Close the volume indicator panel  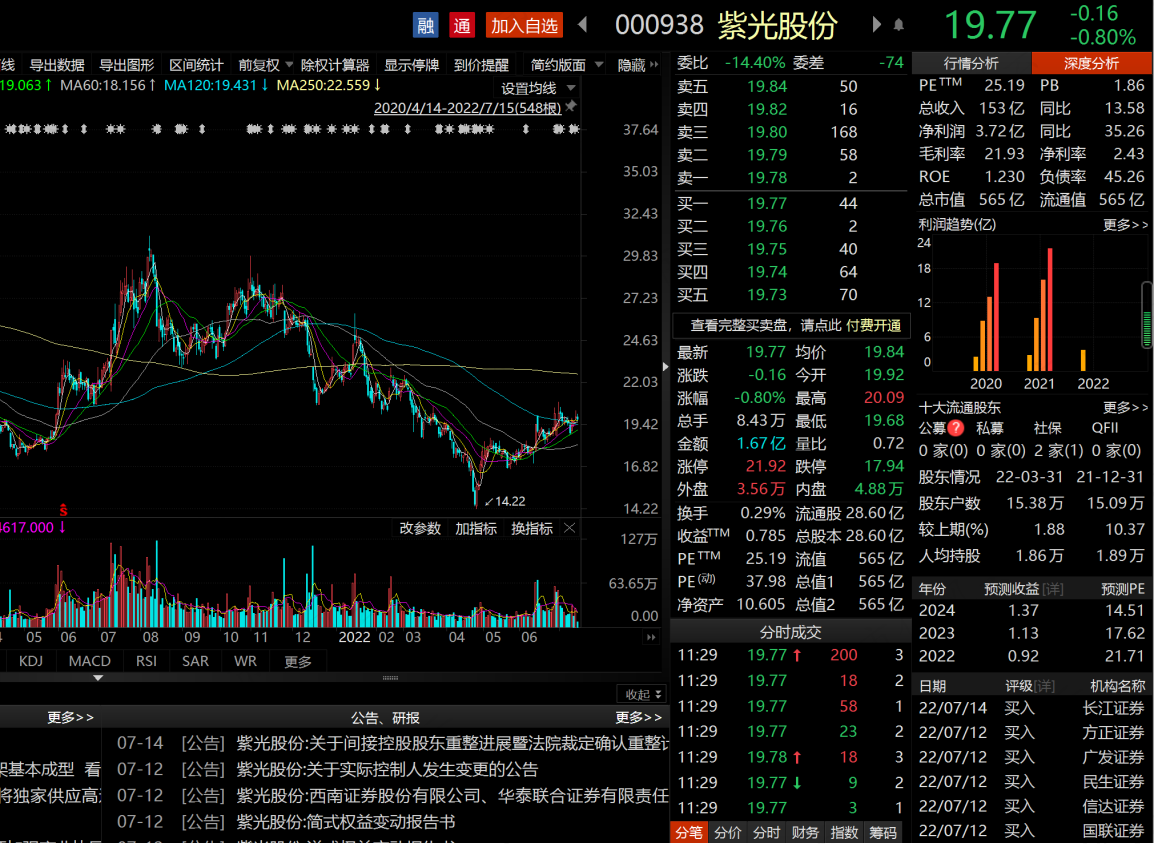click(569, 528)
